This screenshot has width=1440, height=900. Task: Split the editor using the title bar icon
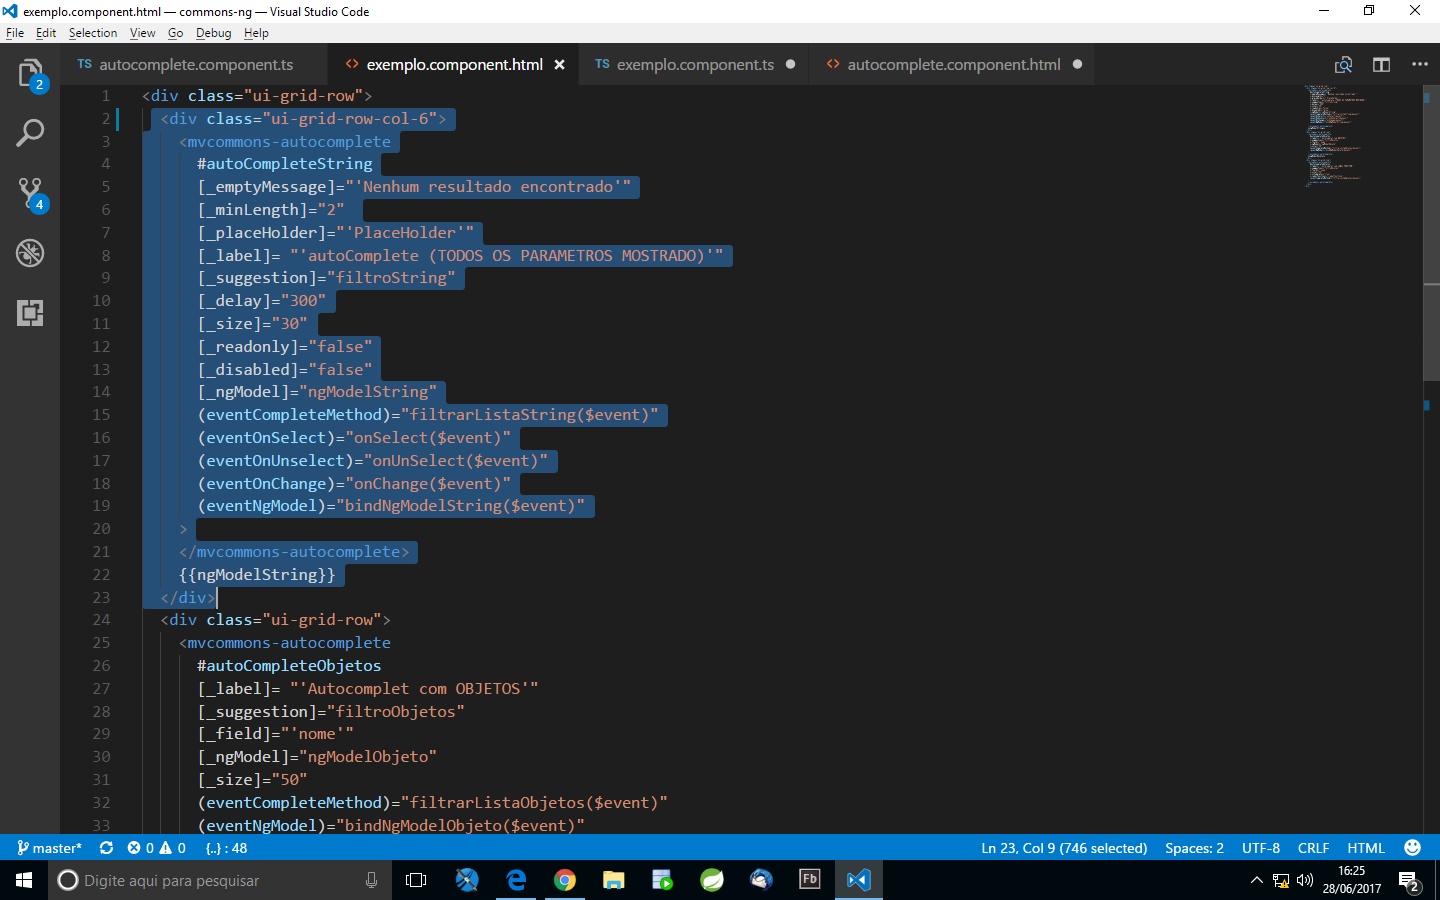pyautogui.click(x=1381, y=63)
